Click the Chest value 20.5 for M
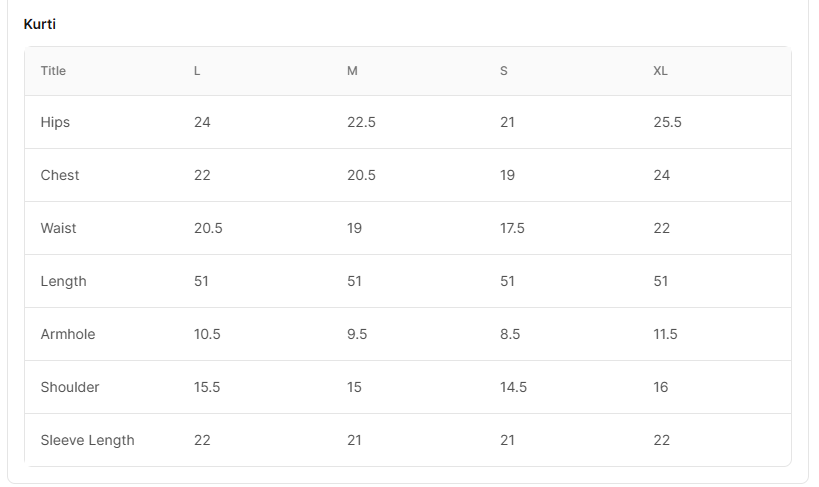This screenshot has width=819, height=487. pyautogui.click(x=361, y=175)
